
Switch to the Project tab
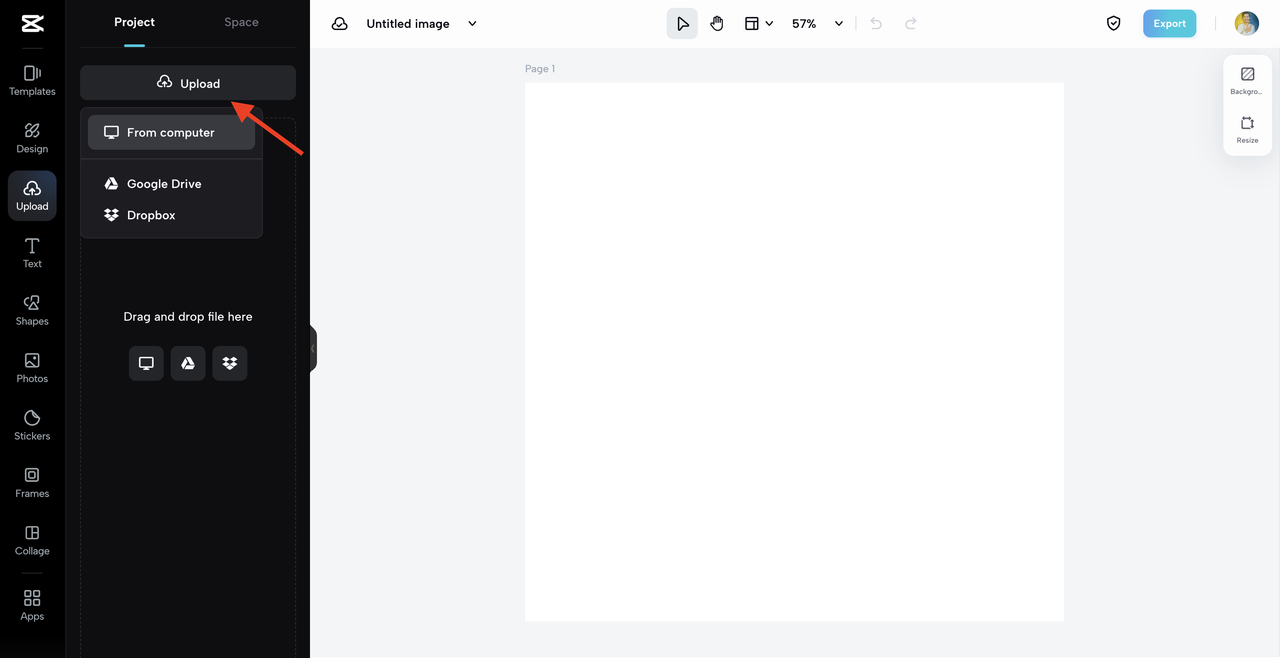tap(134, 22)
